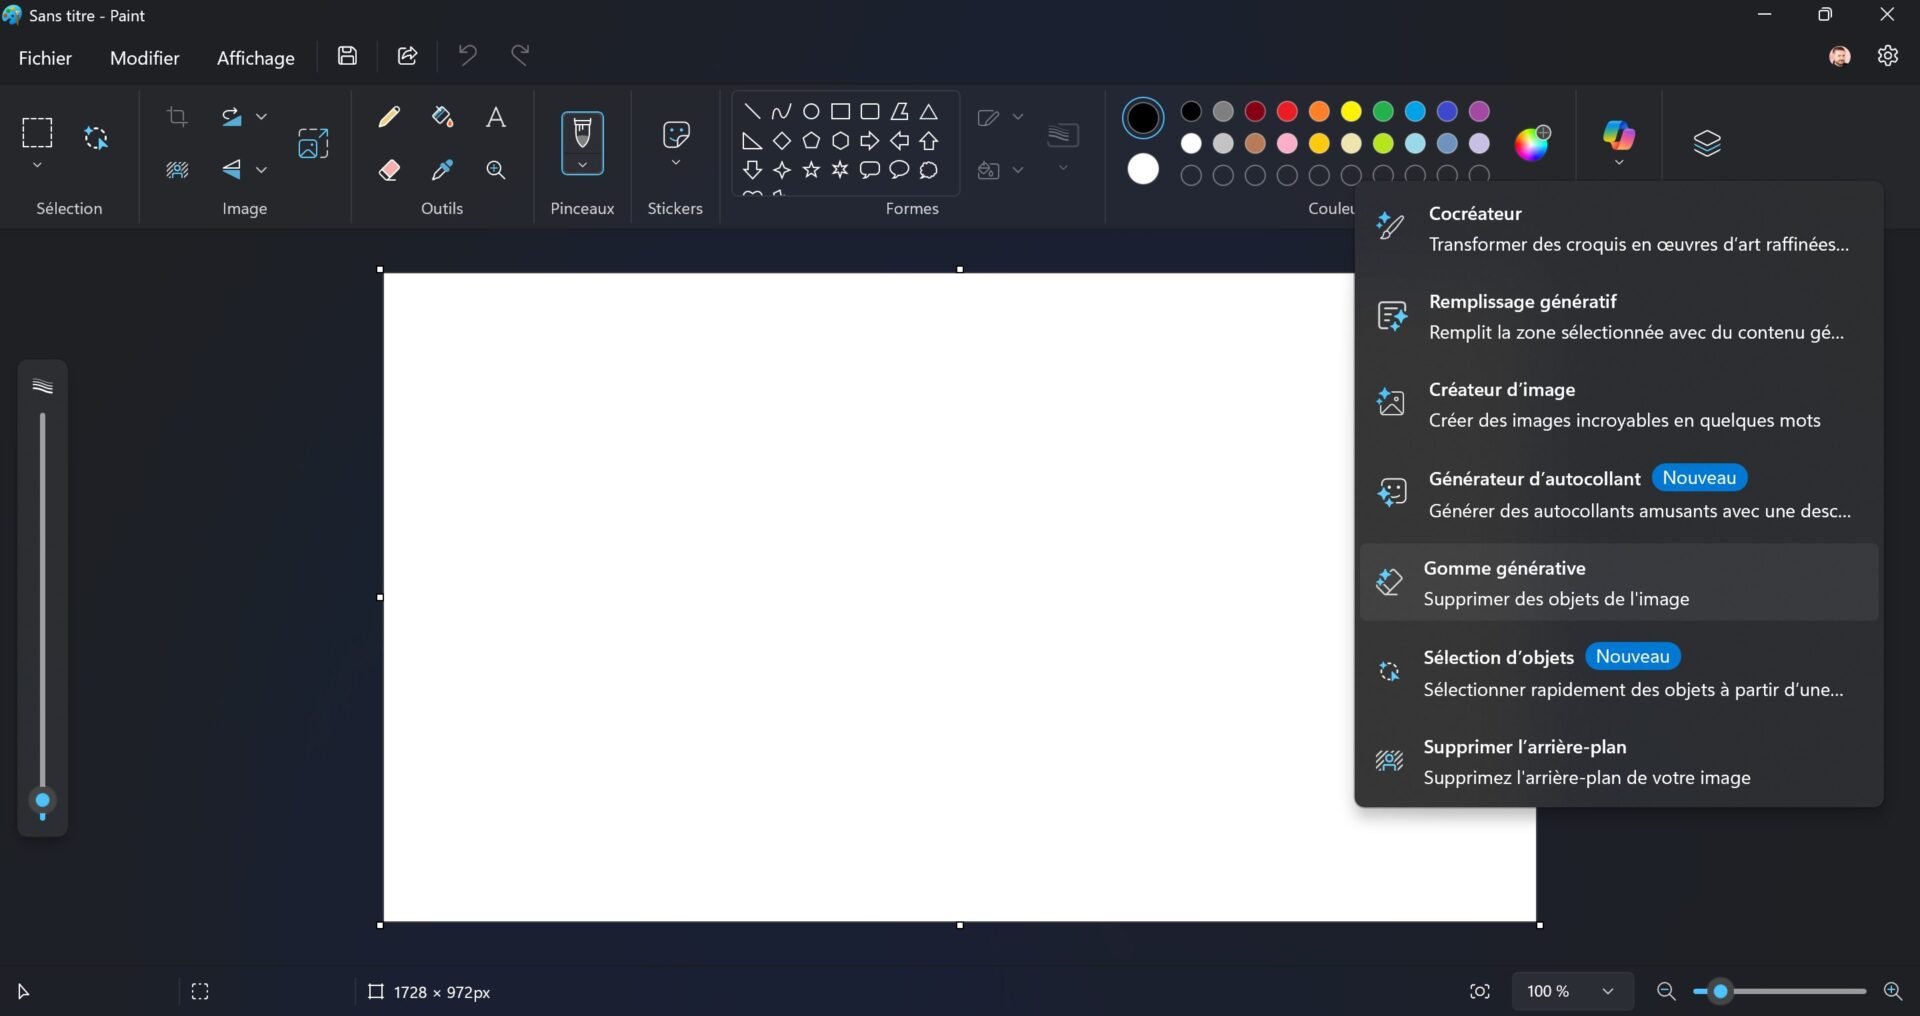This screenshot has width=1920, height=1016.
Task: Click the undo arrow
Action: pyautogui.click(x=467, y=55)
